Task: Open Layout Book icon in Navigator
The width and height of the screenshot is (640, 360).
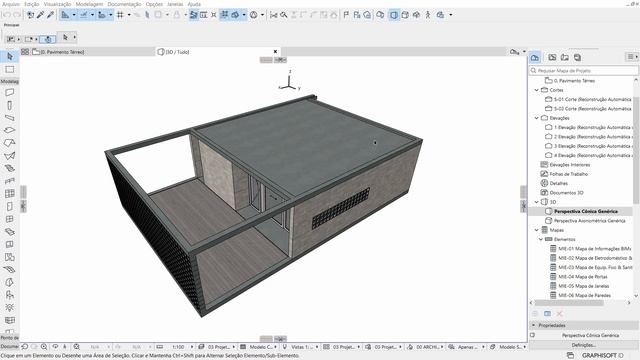Action: tap(565, 58)
